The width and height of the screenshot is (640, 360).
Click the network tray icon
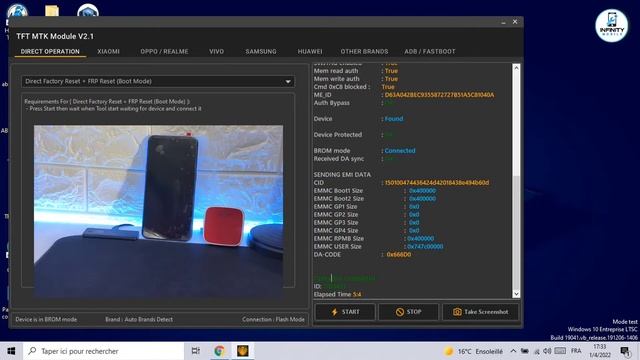click(537, 351)
